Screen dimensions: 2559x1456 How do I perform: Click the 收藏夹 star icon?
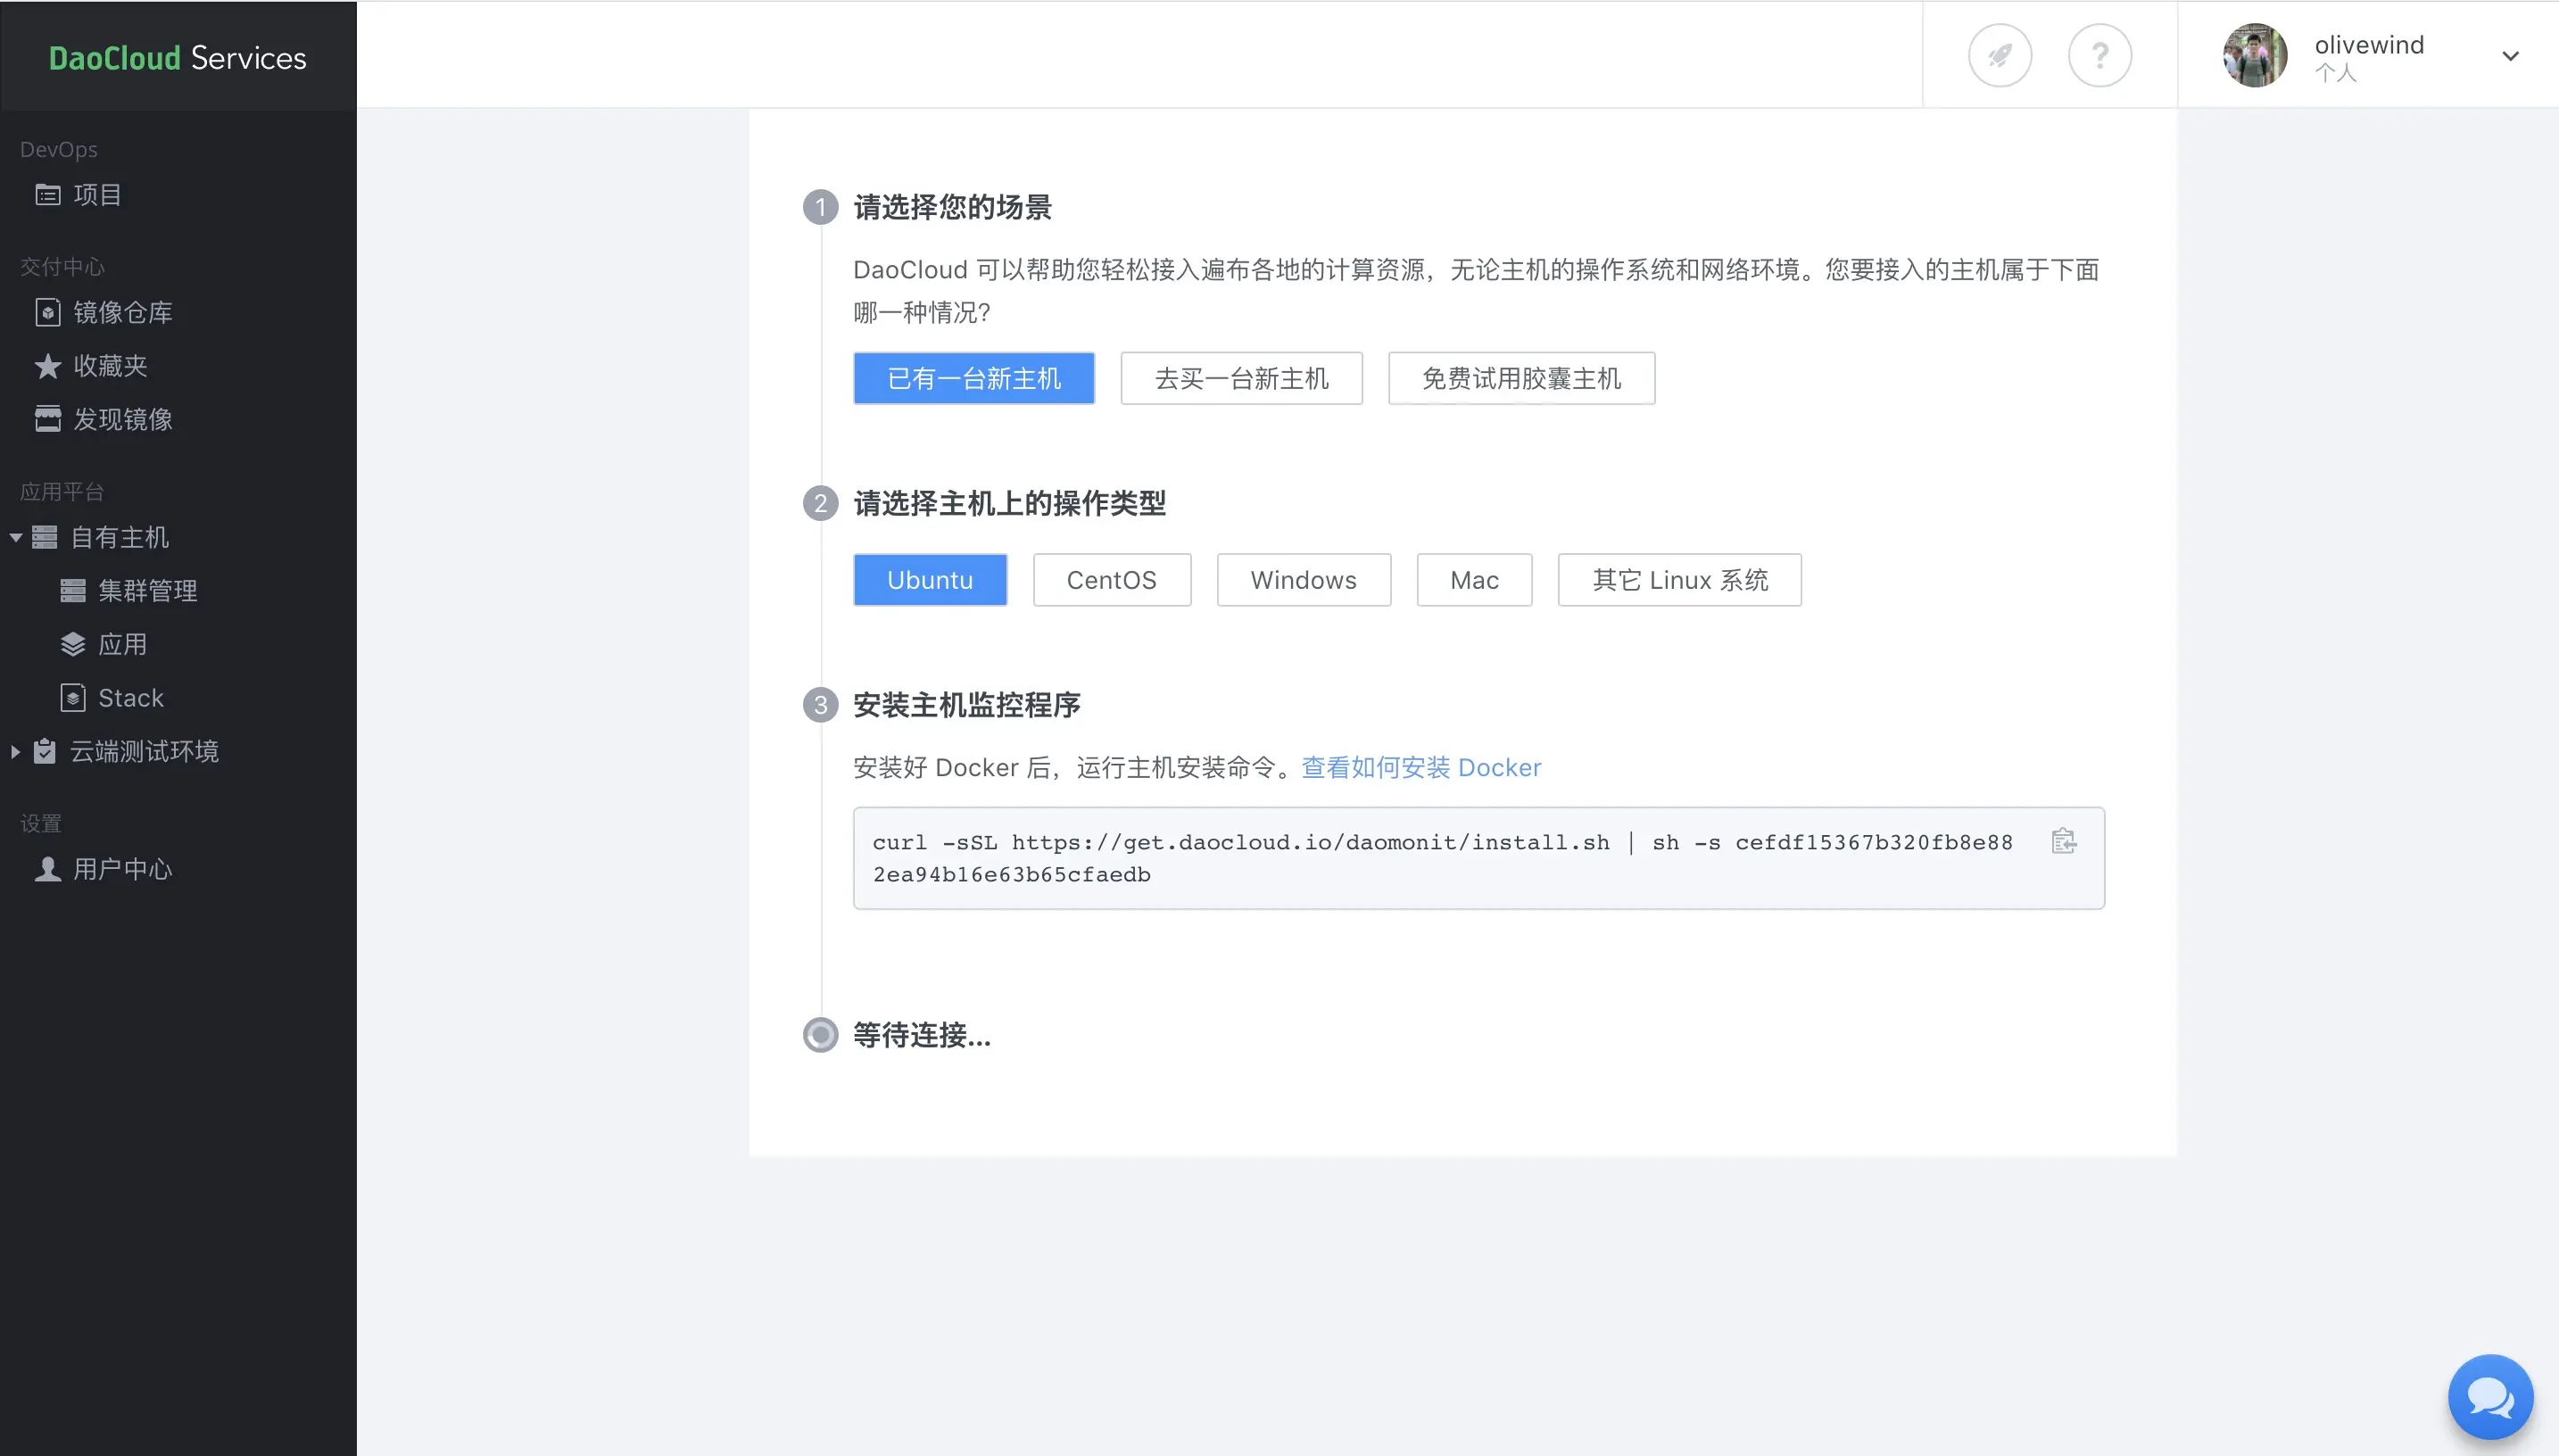48,366
